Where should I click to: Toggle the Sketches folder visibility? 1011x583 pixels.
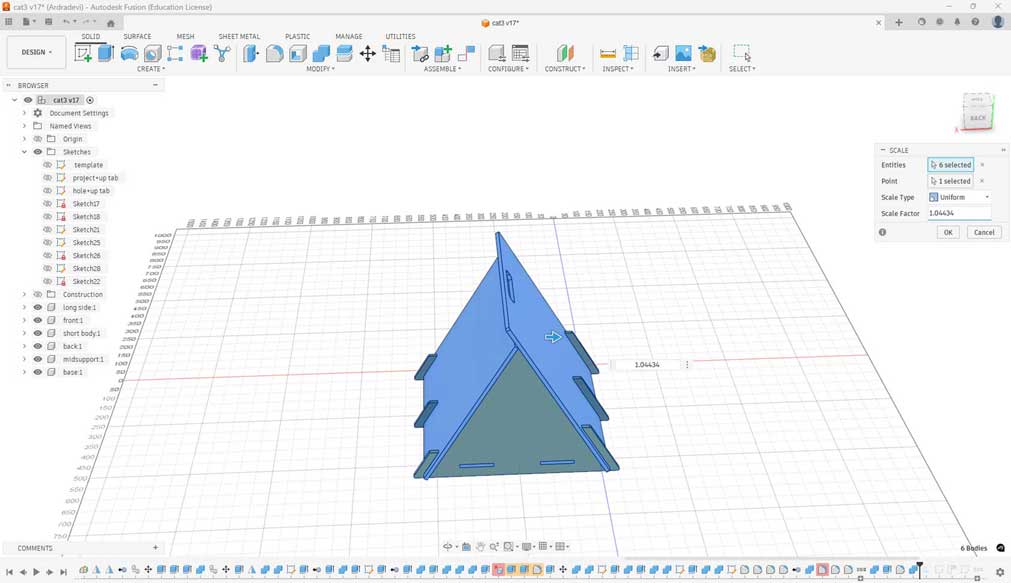(x=37, y=152)
